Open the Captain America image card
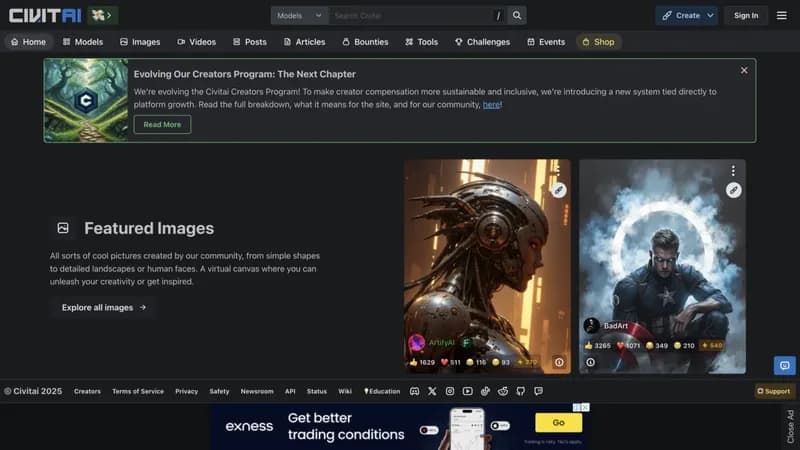 point(662,265)
